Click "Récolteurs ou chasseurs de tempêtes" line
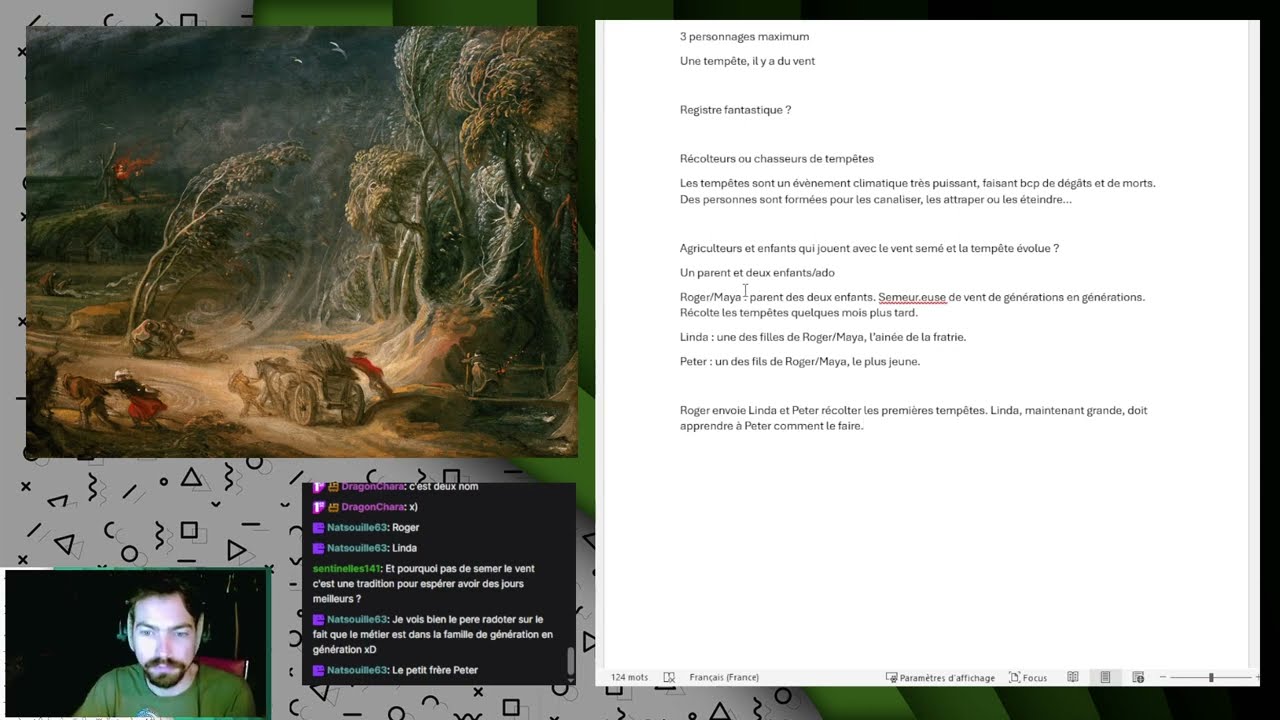 point(777,159)
